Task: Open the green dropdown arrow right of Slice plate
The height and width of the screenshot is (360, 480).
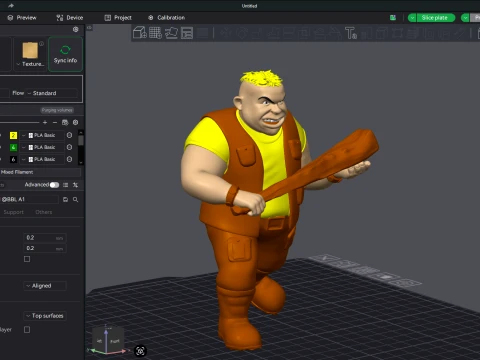Action: pyautogui.click(x=465, y=18)
